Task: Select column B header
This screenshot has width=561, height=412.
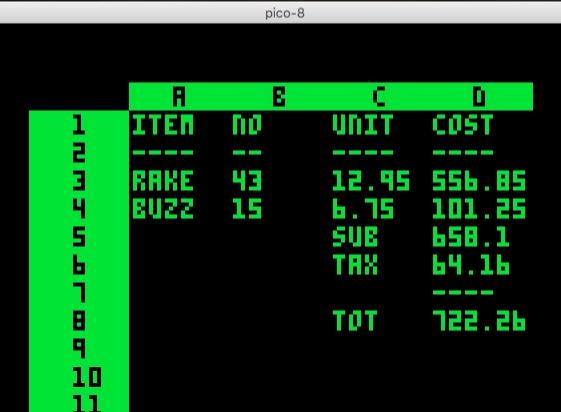Action: (279, 97)
